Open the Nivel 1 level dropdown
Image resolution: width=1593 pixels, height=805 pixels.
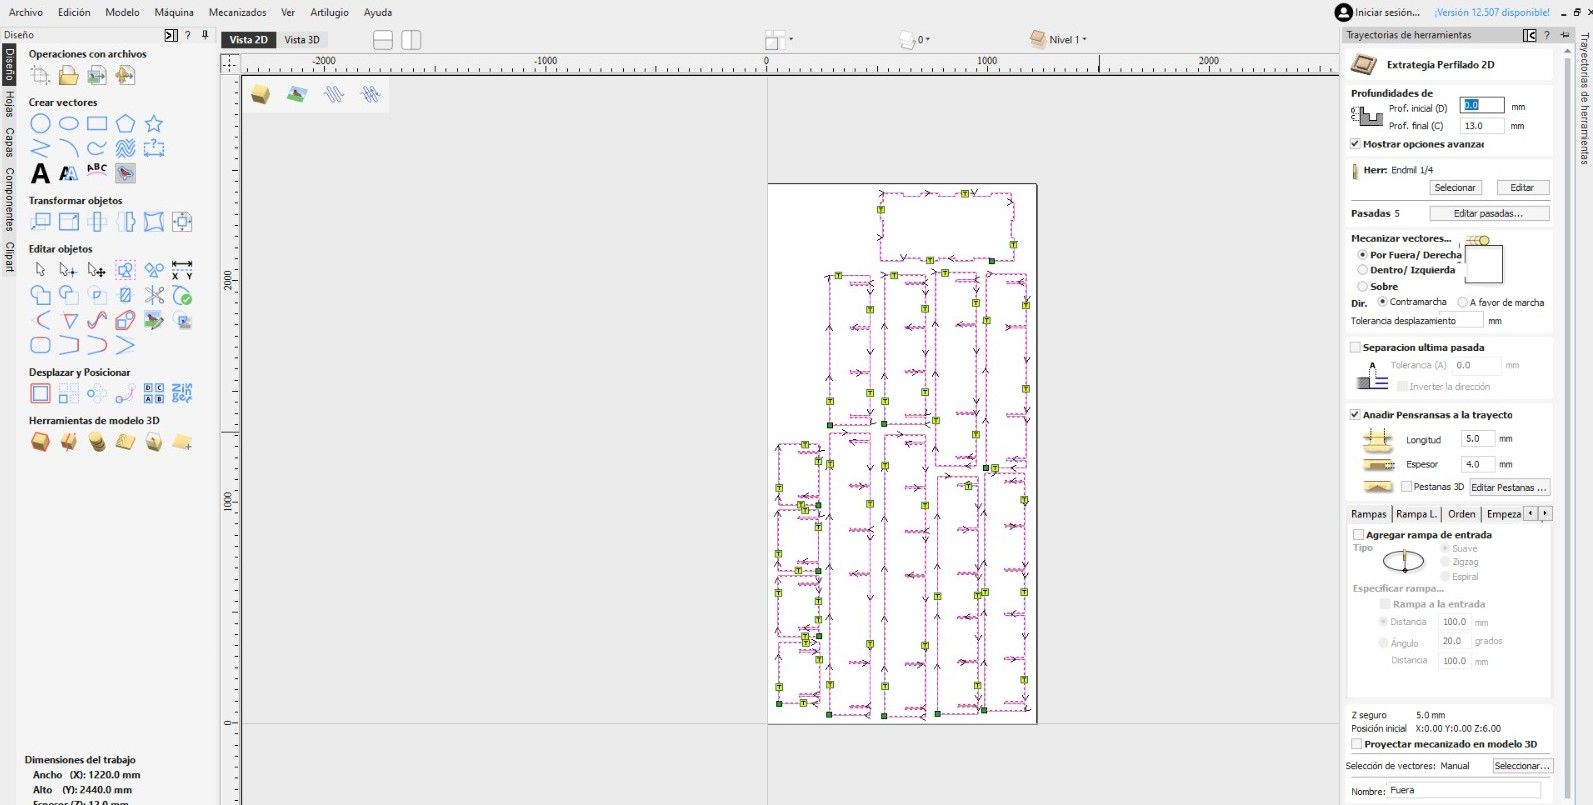pyautogui.click(x=1085, y=40)
